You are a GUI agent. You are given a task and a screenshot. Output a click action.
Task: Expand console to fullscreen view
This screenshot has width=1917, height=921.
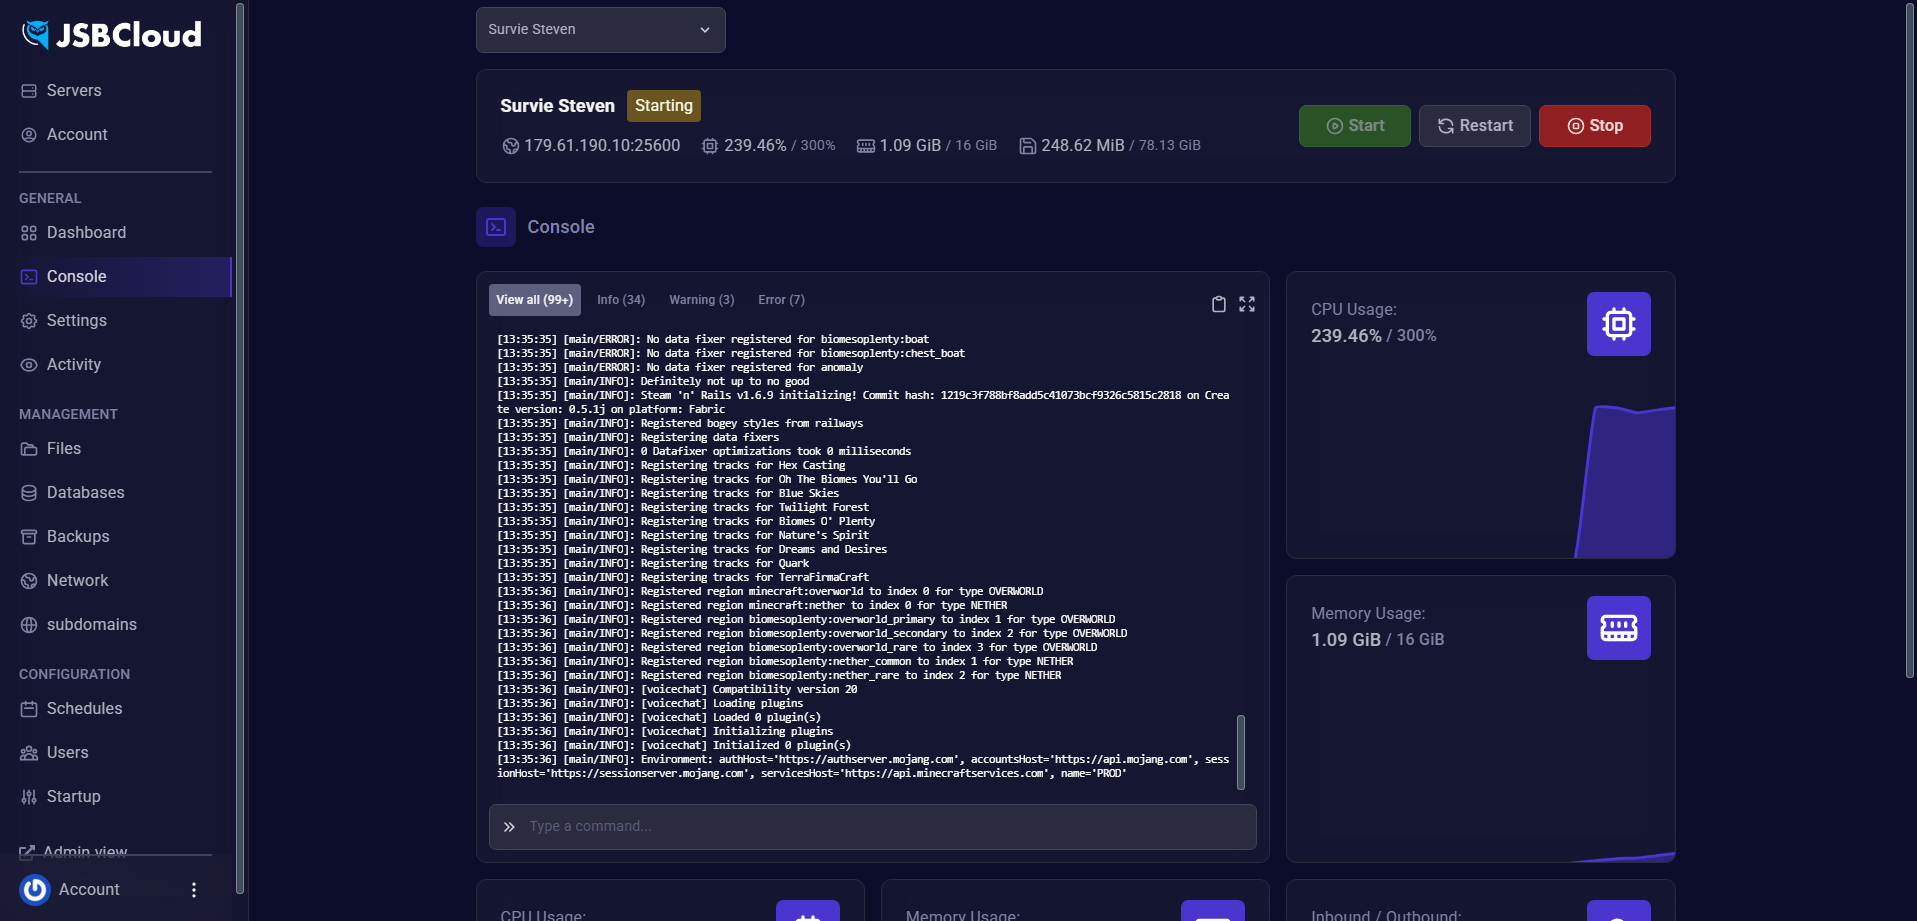1247,304
